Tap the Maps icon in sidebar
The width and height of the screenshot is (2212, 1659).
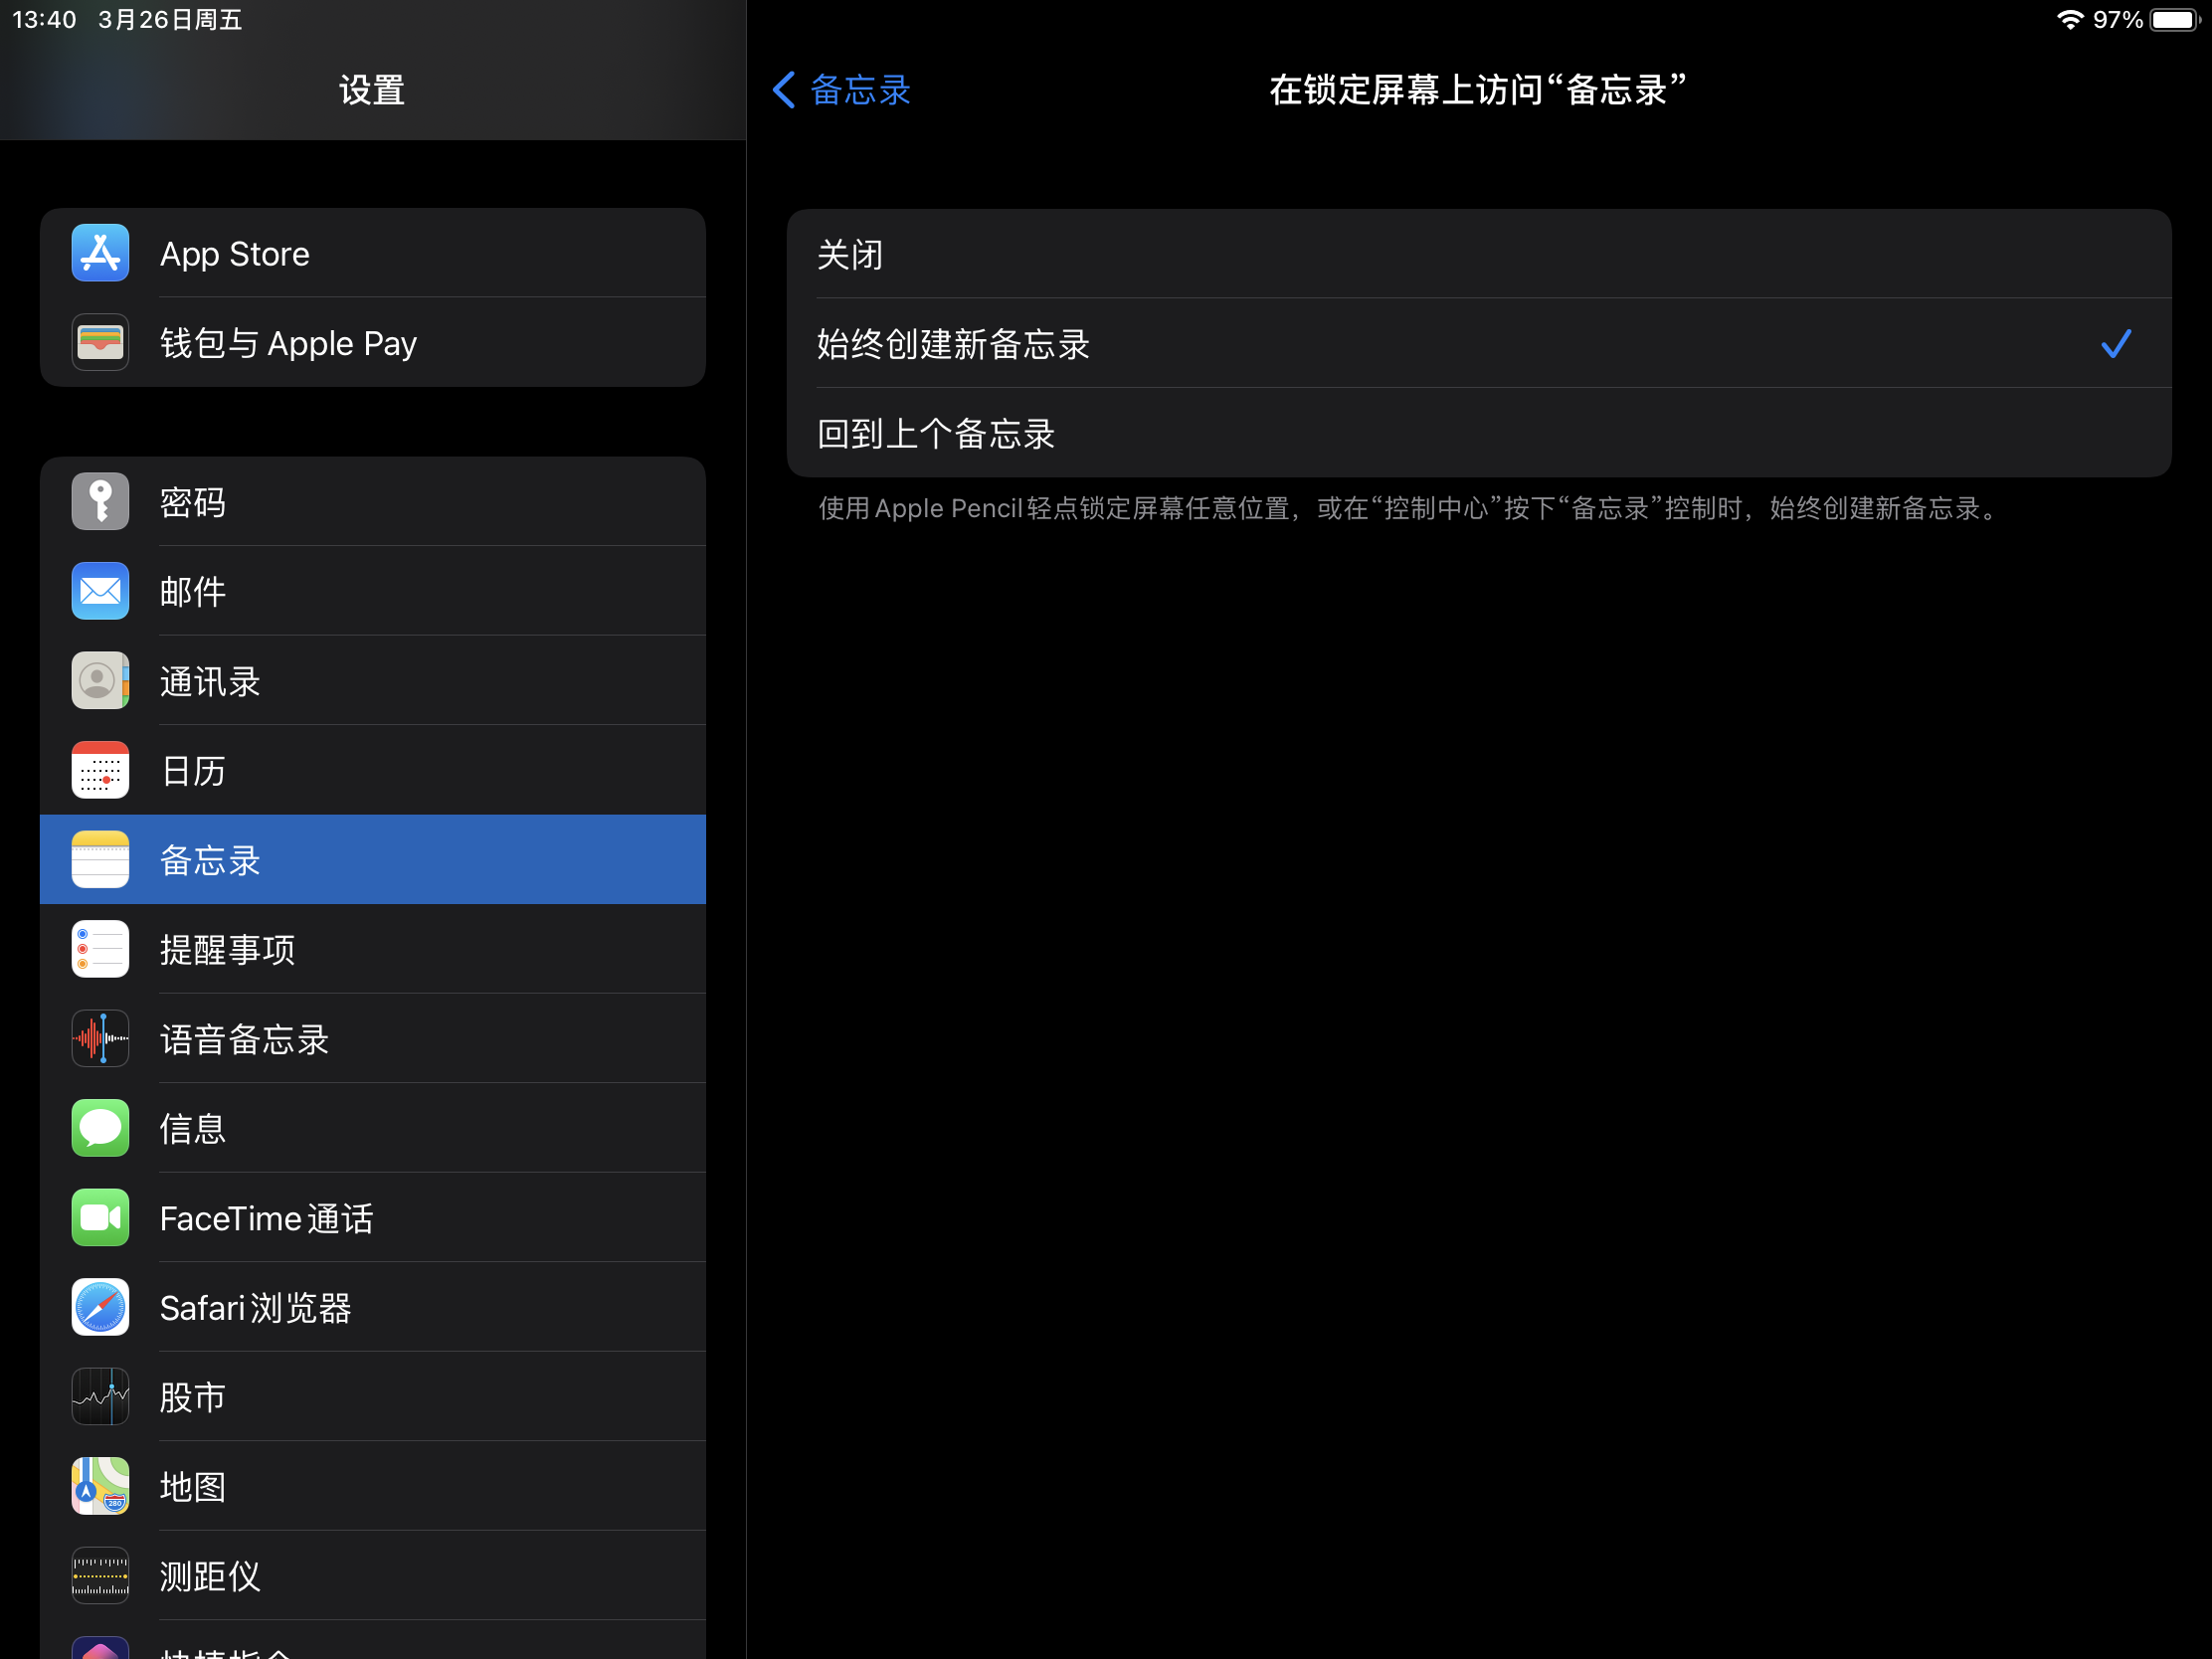click(100, 1486)
